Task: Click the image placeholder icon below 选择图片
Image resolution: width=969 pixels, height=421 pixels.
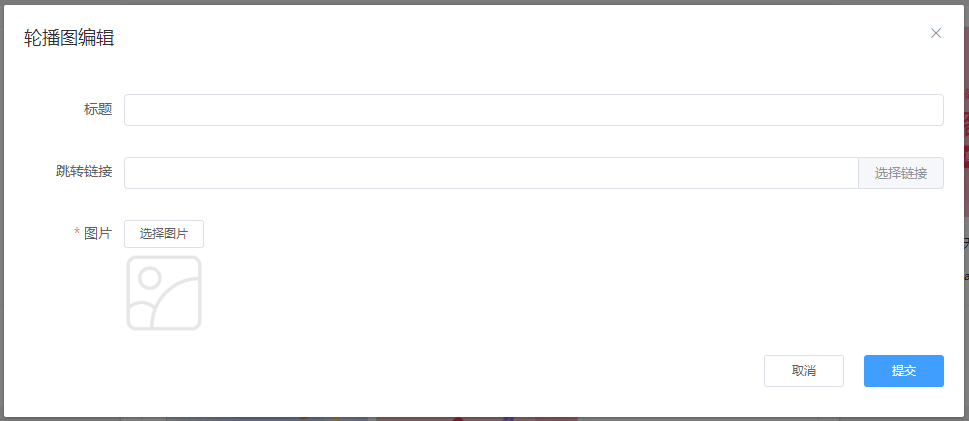Action: pos(164,293)
